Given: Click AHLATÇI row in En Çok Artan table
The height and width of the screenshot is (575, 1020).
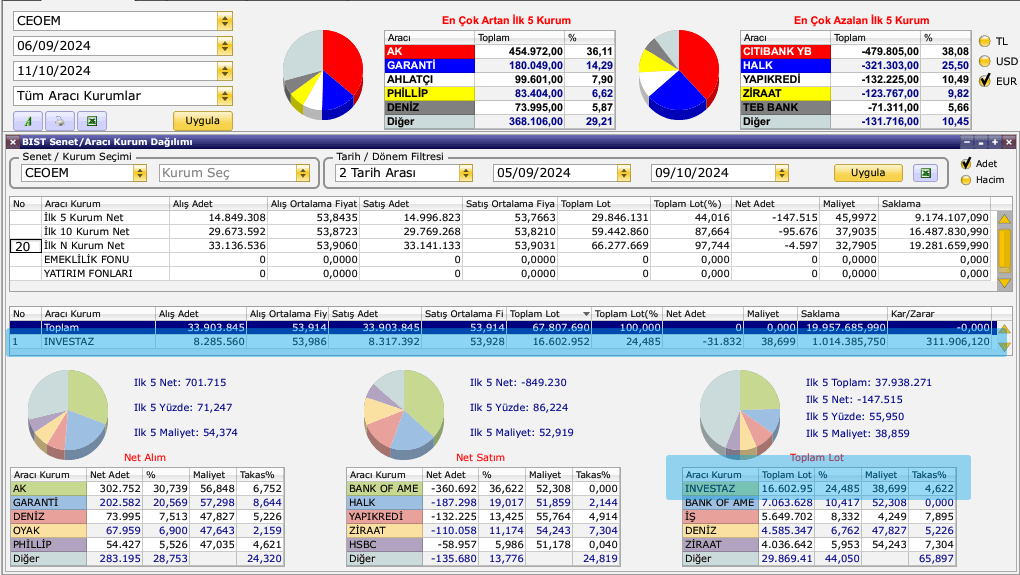Looking at the screenshot, I should point(500,79).
